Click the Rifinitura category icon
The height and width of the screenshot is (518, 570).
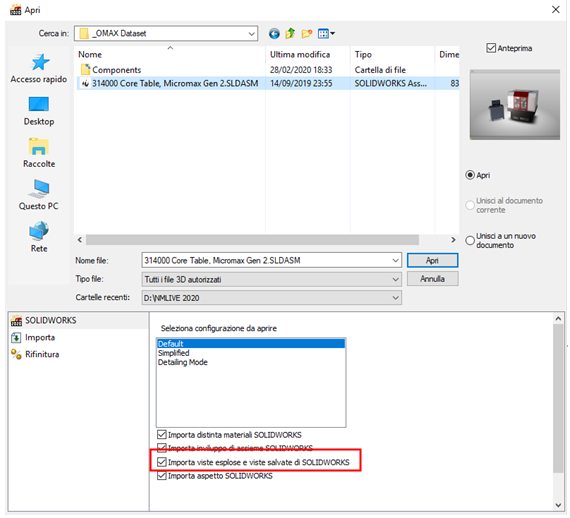coord(16,354)
